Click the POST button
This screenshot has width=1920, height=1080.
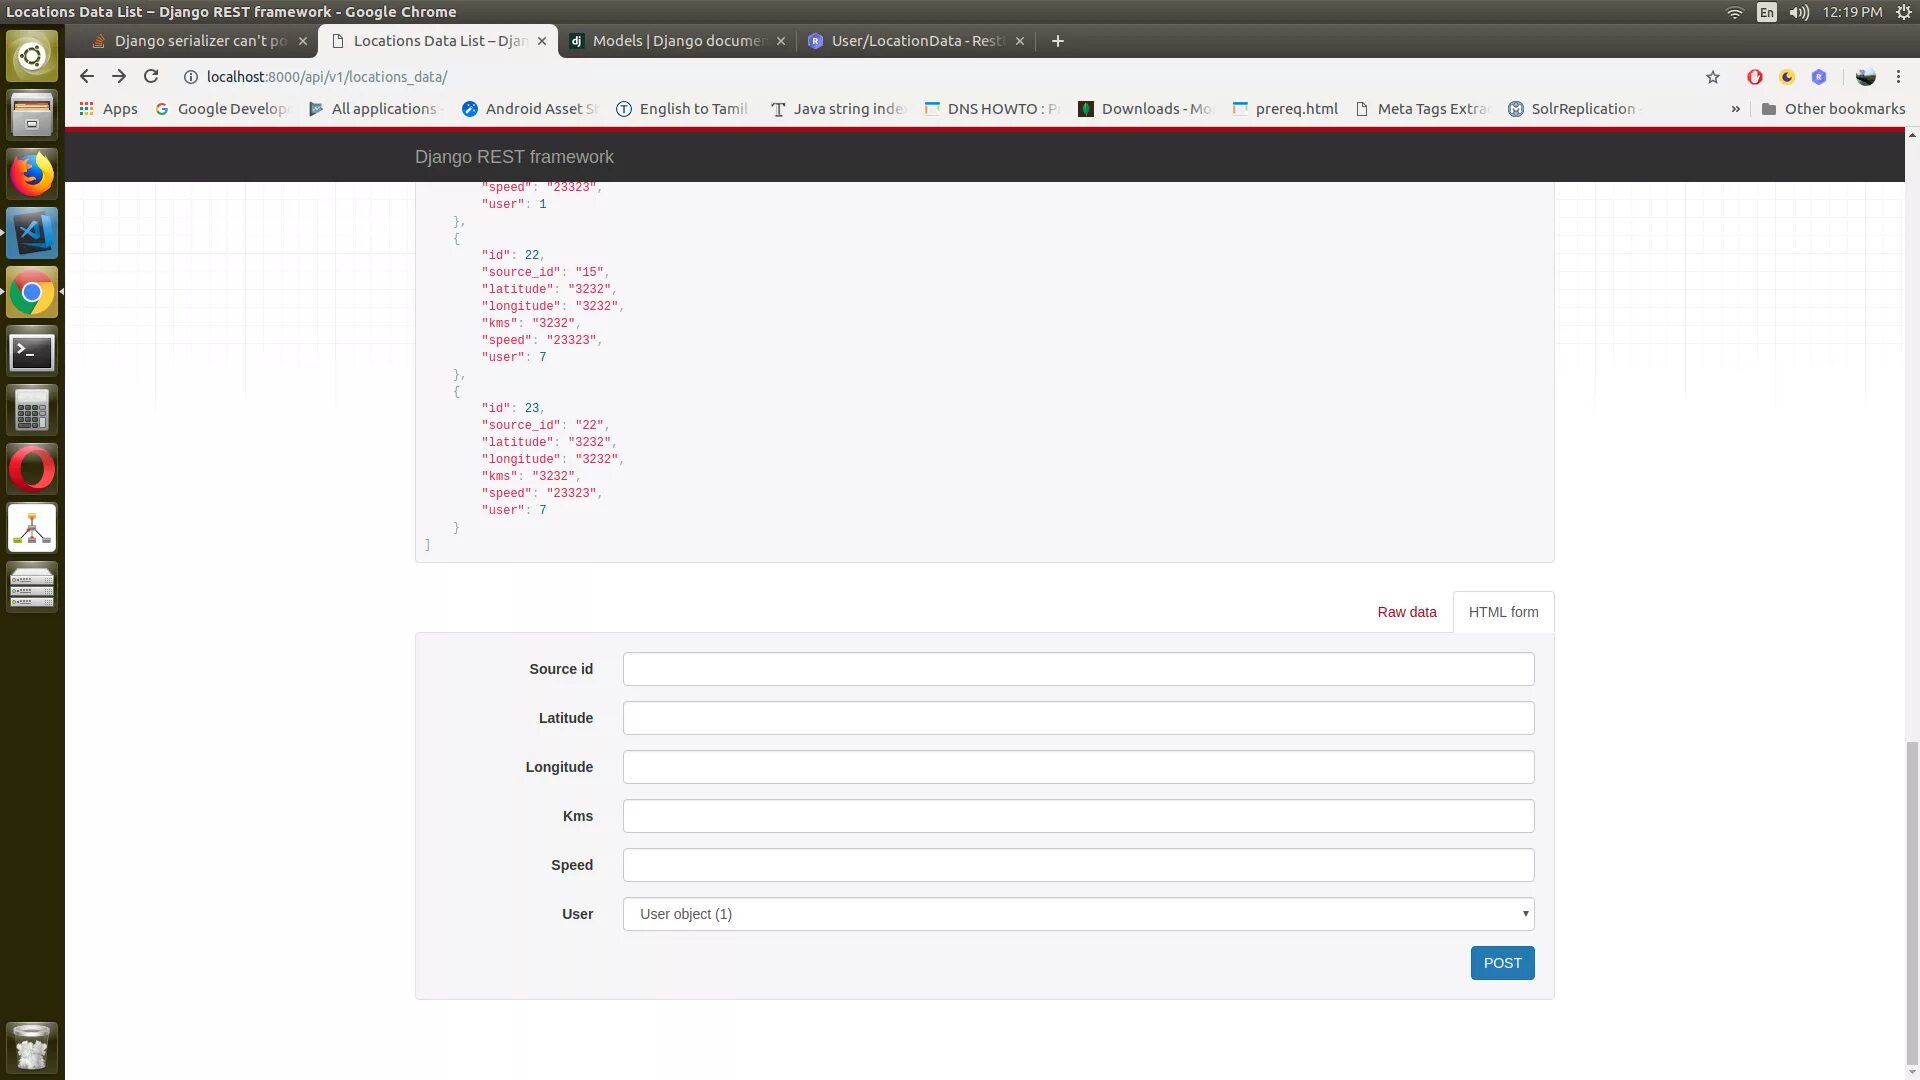point(1501,963)
